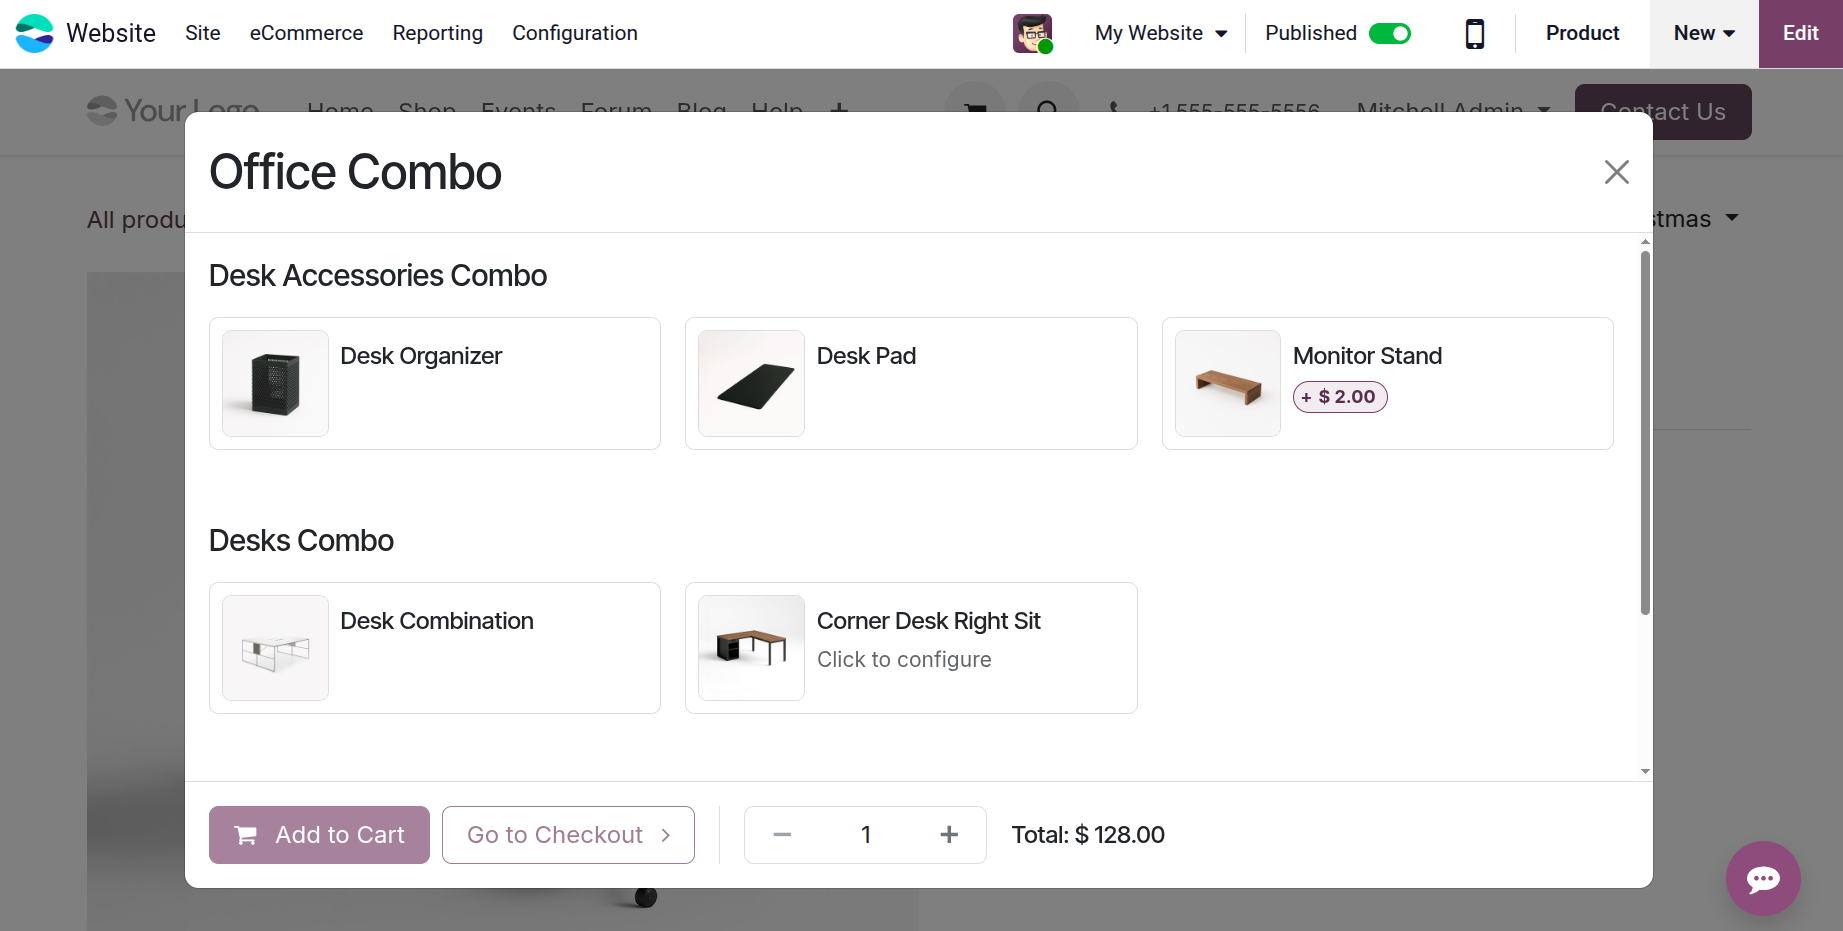Click the Add to Cart button
The height and width of the screenshot is (931, 1843).
319,835
